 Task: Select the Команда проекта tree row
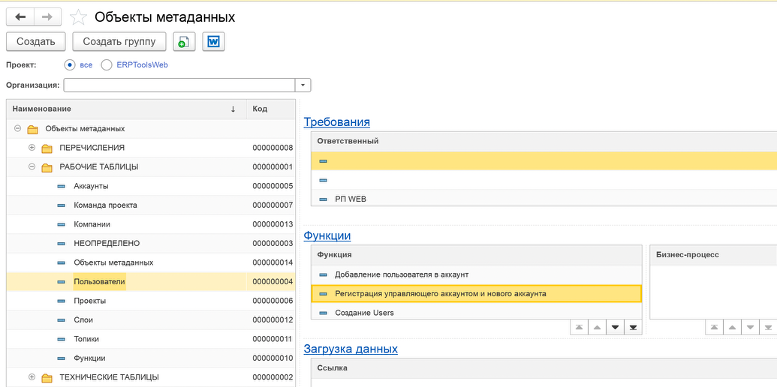[151, 205]
